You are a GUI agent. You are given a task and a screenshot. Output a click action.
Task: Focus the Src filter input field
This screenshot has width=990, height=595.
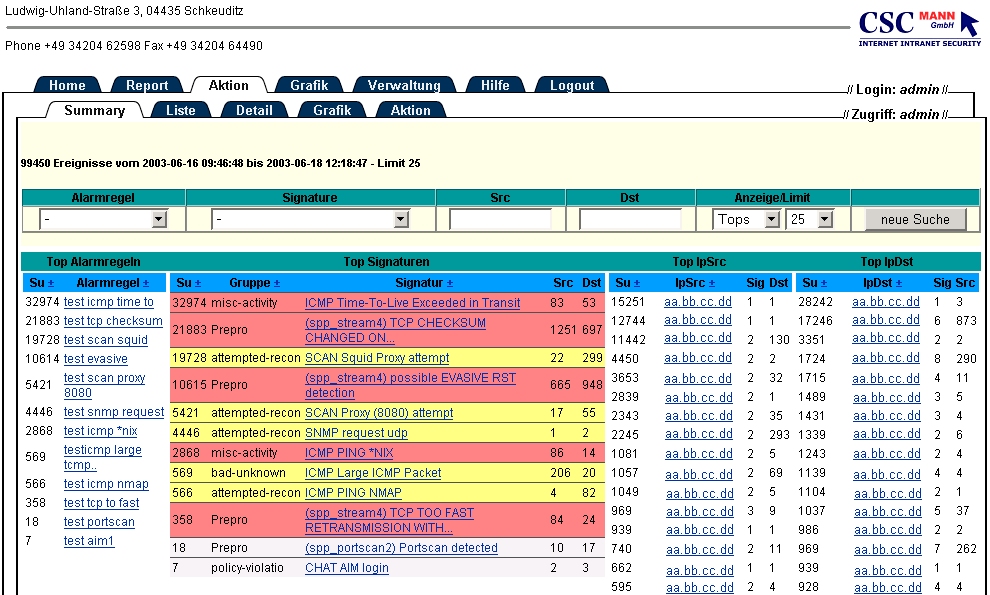click(x=500, y=219)
